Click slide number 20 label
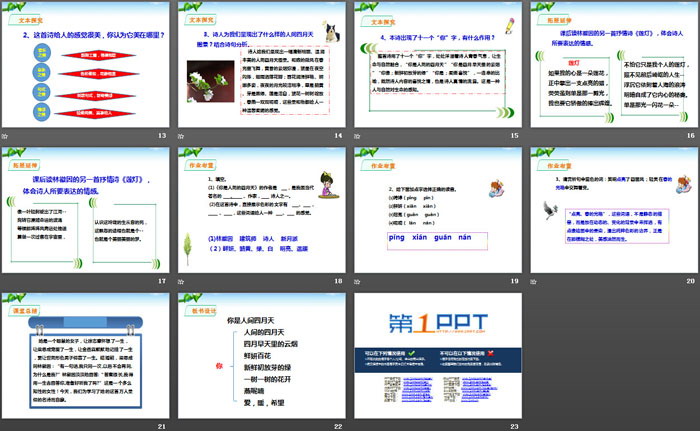 point(691,281)
